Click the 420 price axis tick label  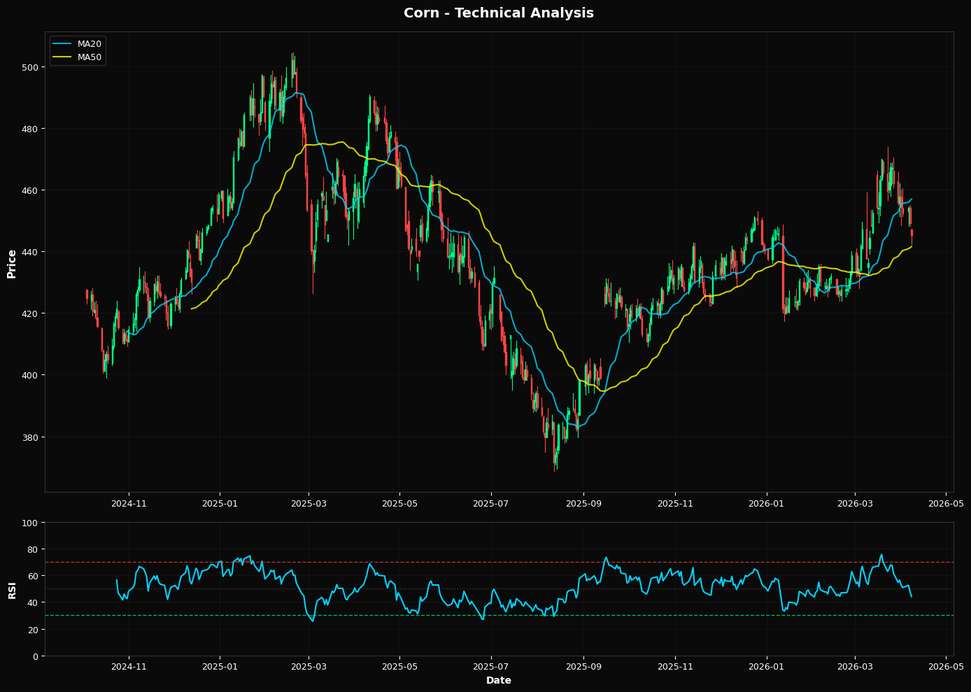(32, 313)
